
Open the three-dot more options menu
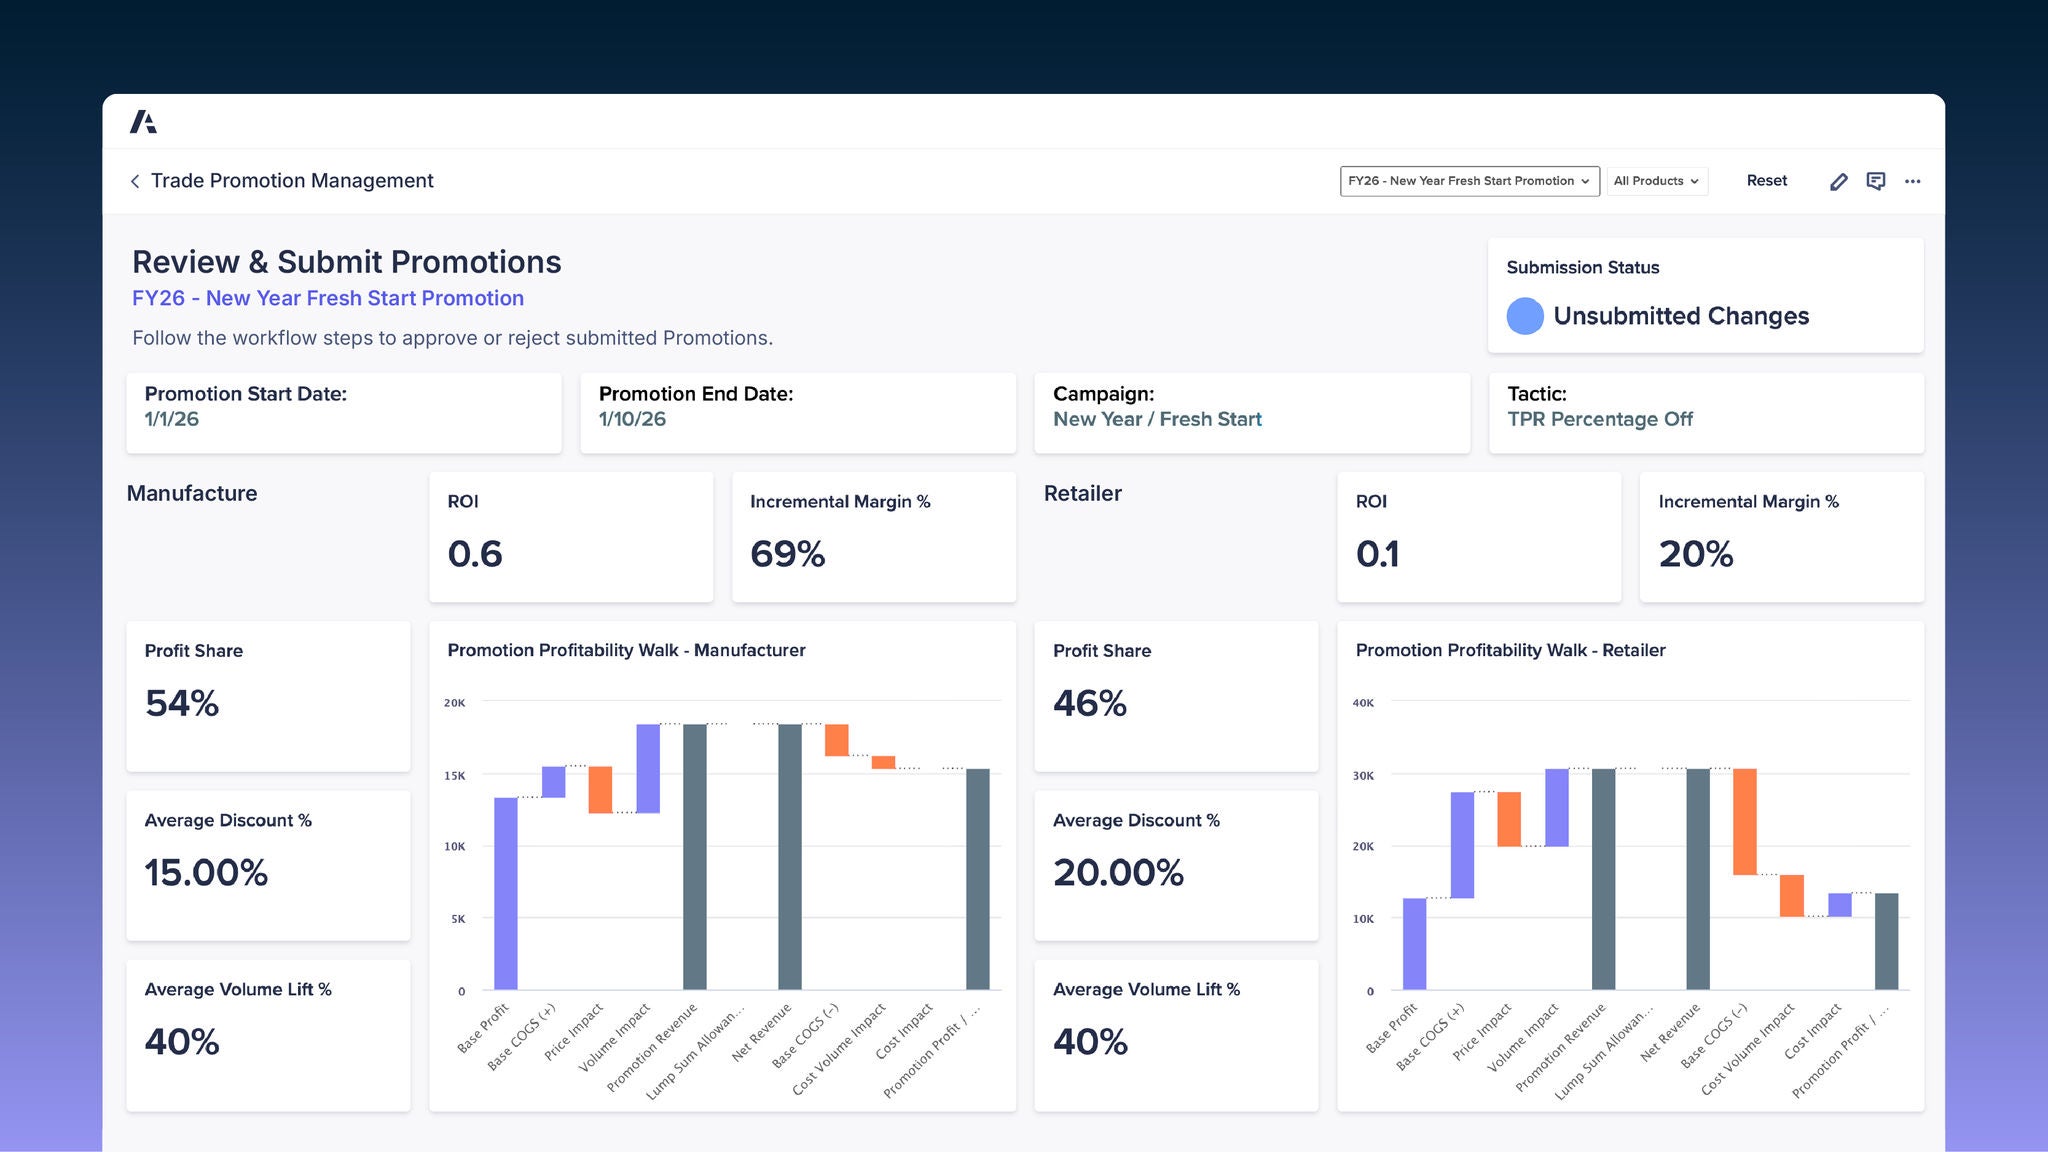[1912, 181]
